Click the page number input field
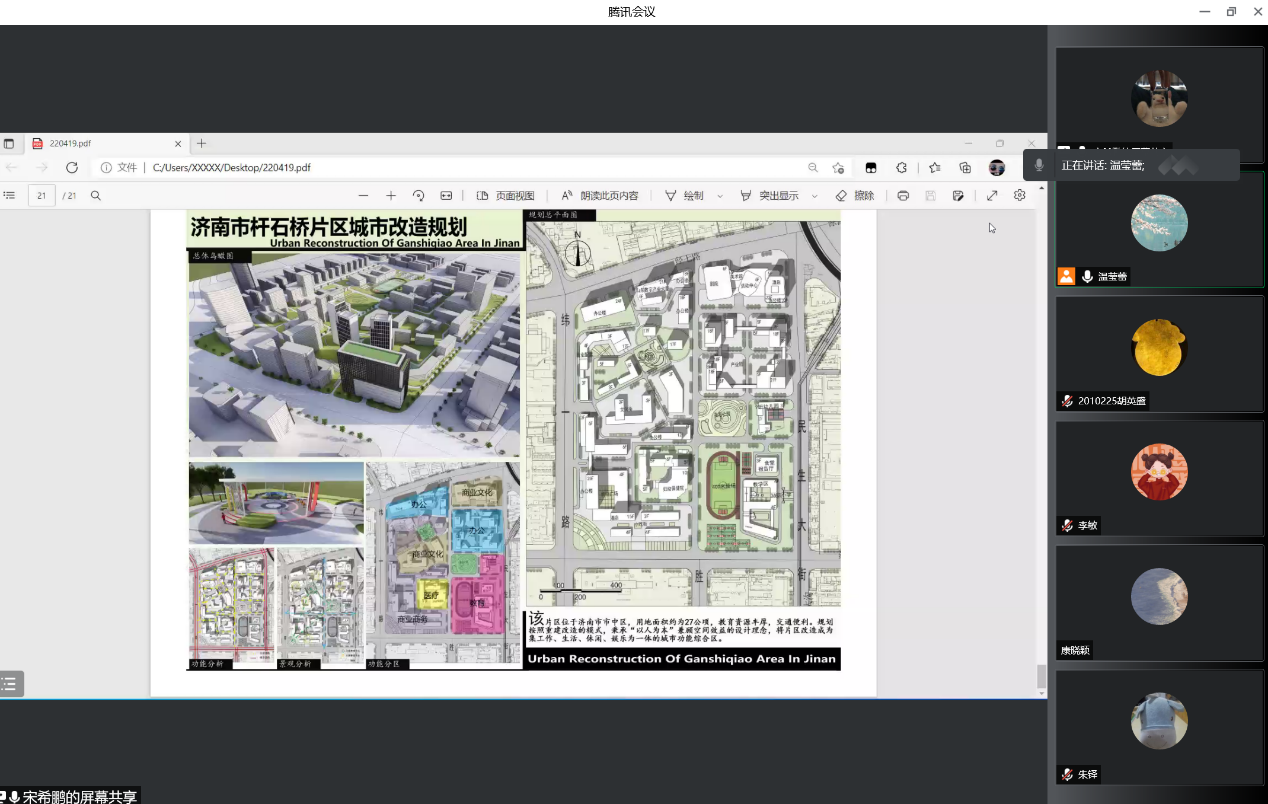The width and height of the screenshot is (1268, 804). pyautogui.click(x=42, y=196)
